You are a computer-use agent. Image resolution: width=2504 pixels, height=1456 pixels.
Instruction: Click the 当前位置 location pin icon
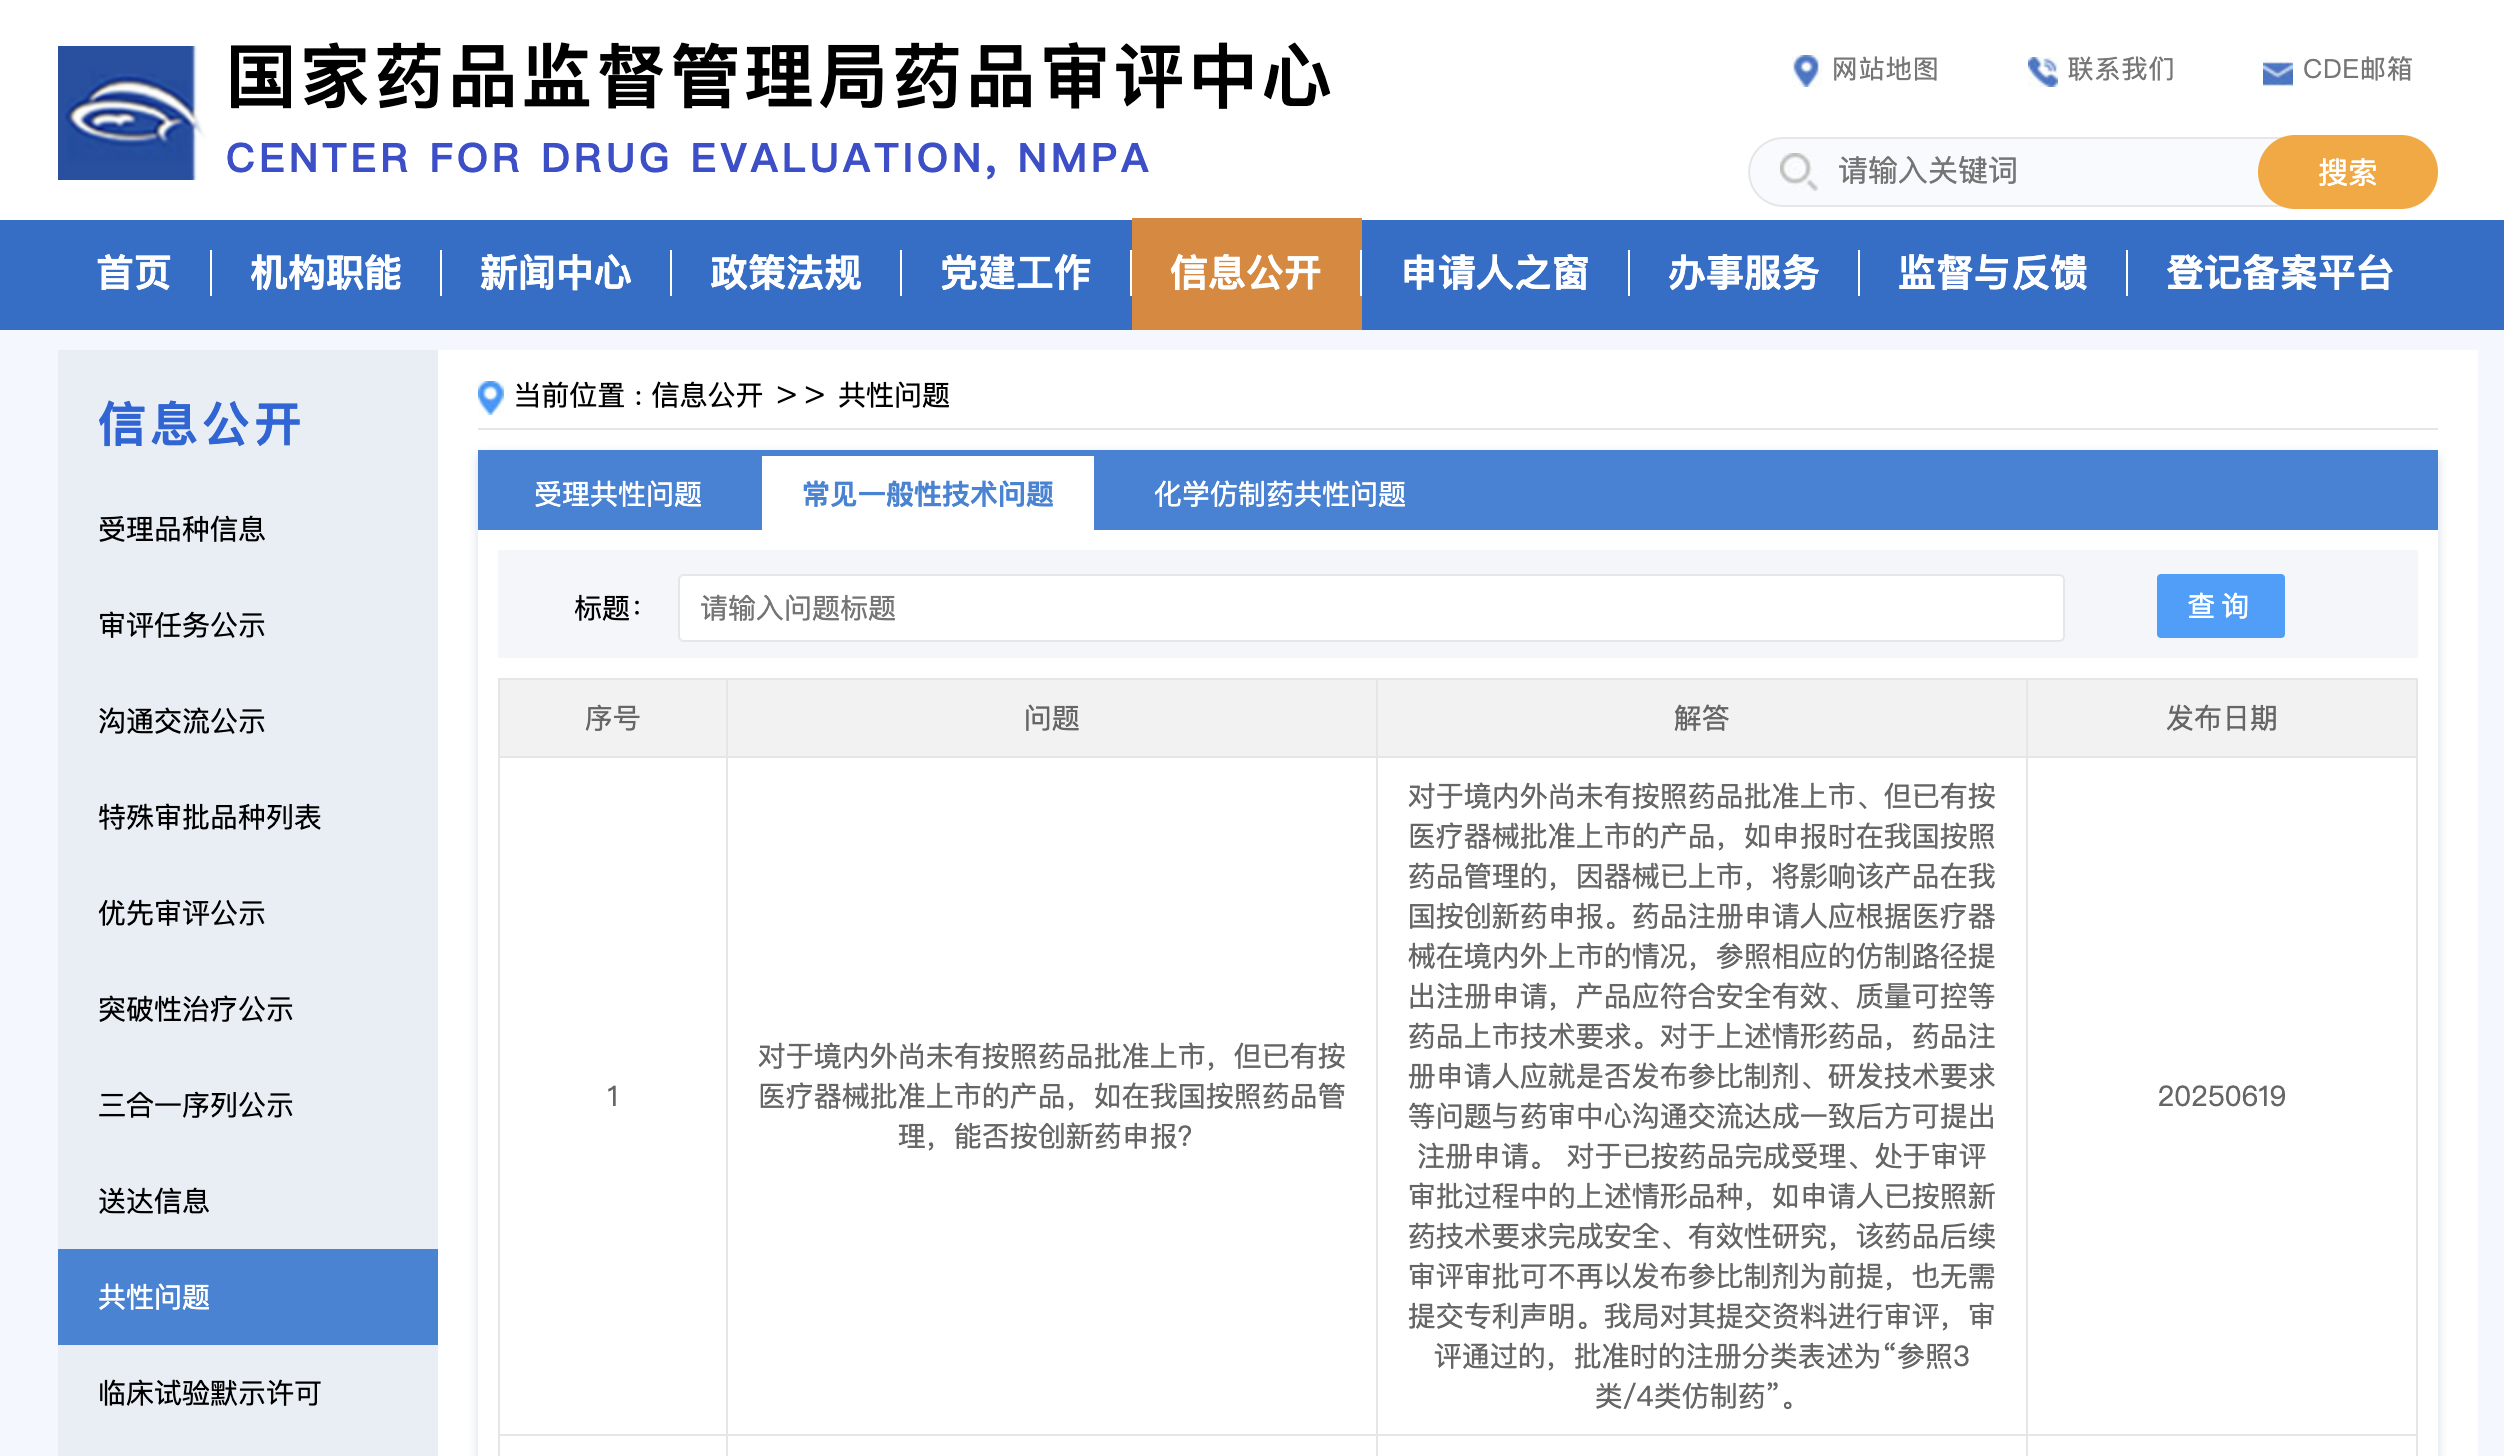point(490,397)
